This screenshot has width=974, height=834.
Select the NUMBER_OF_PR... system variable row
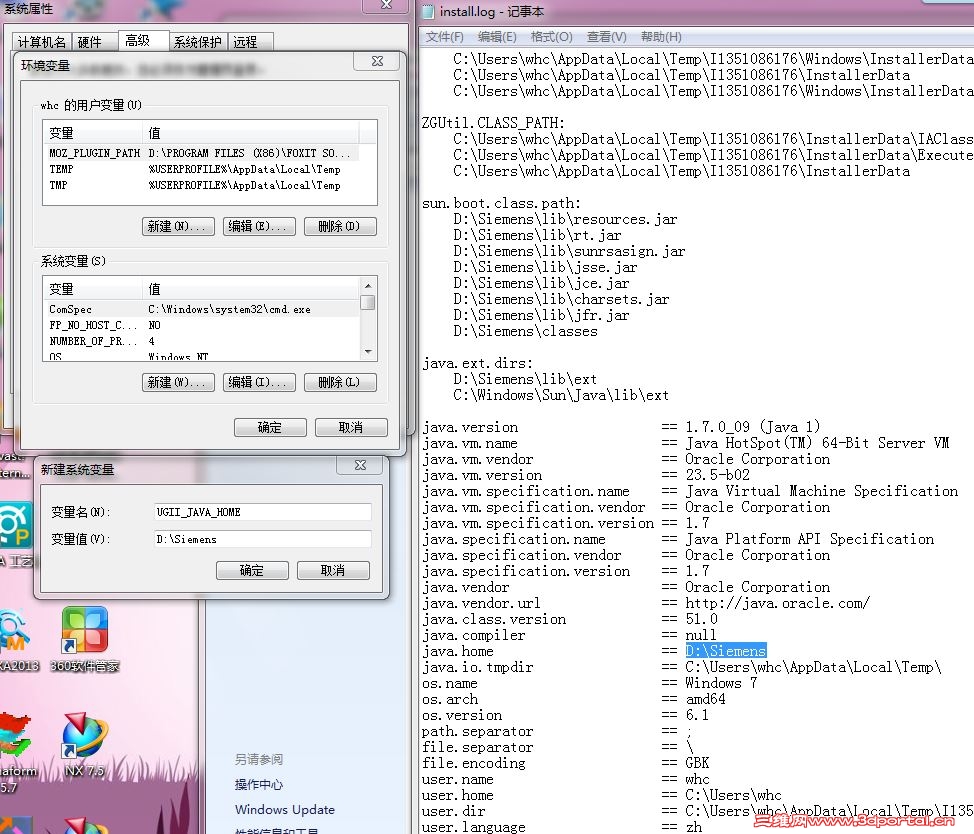tap(201, 341)
